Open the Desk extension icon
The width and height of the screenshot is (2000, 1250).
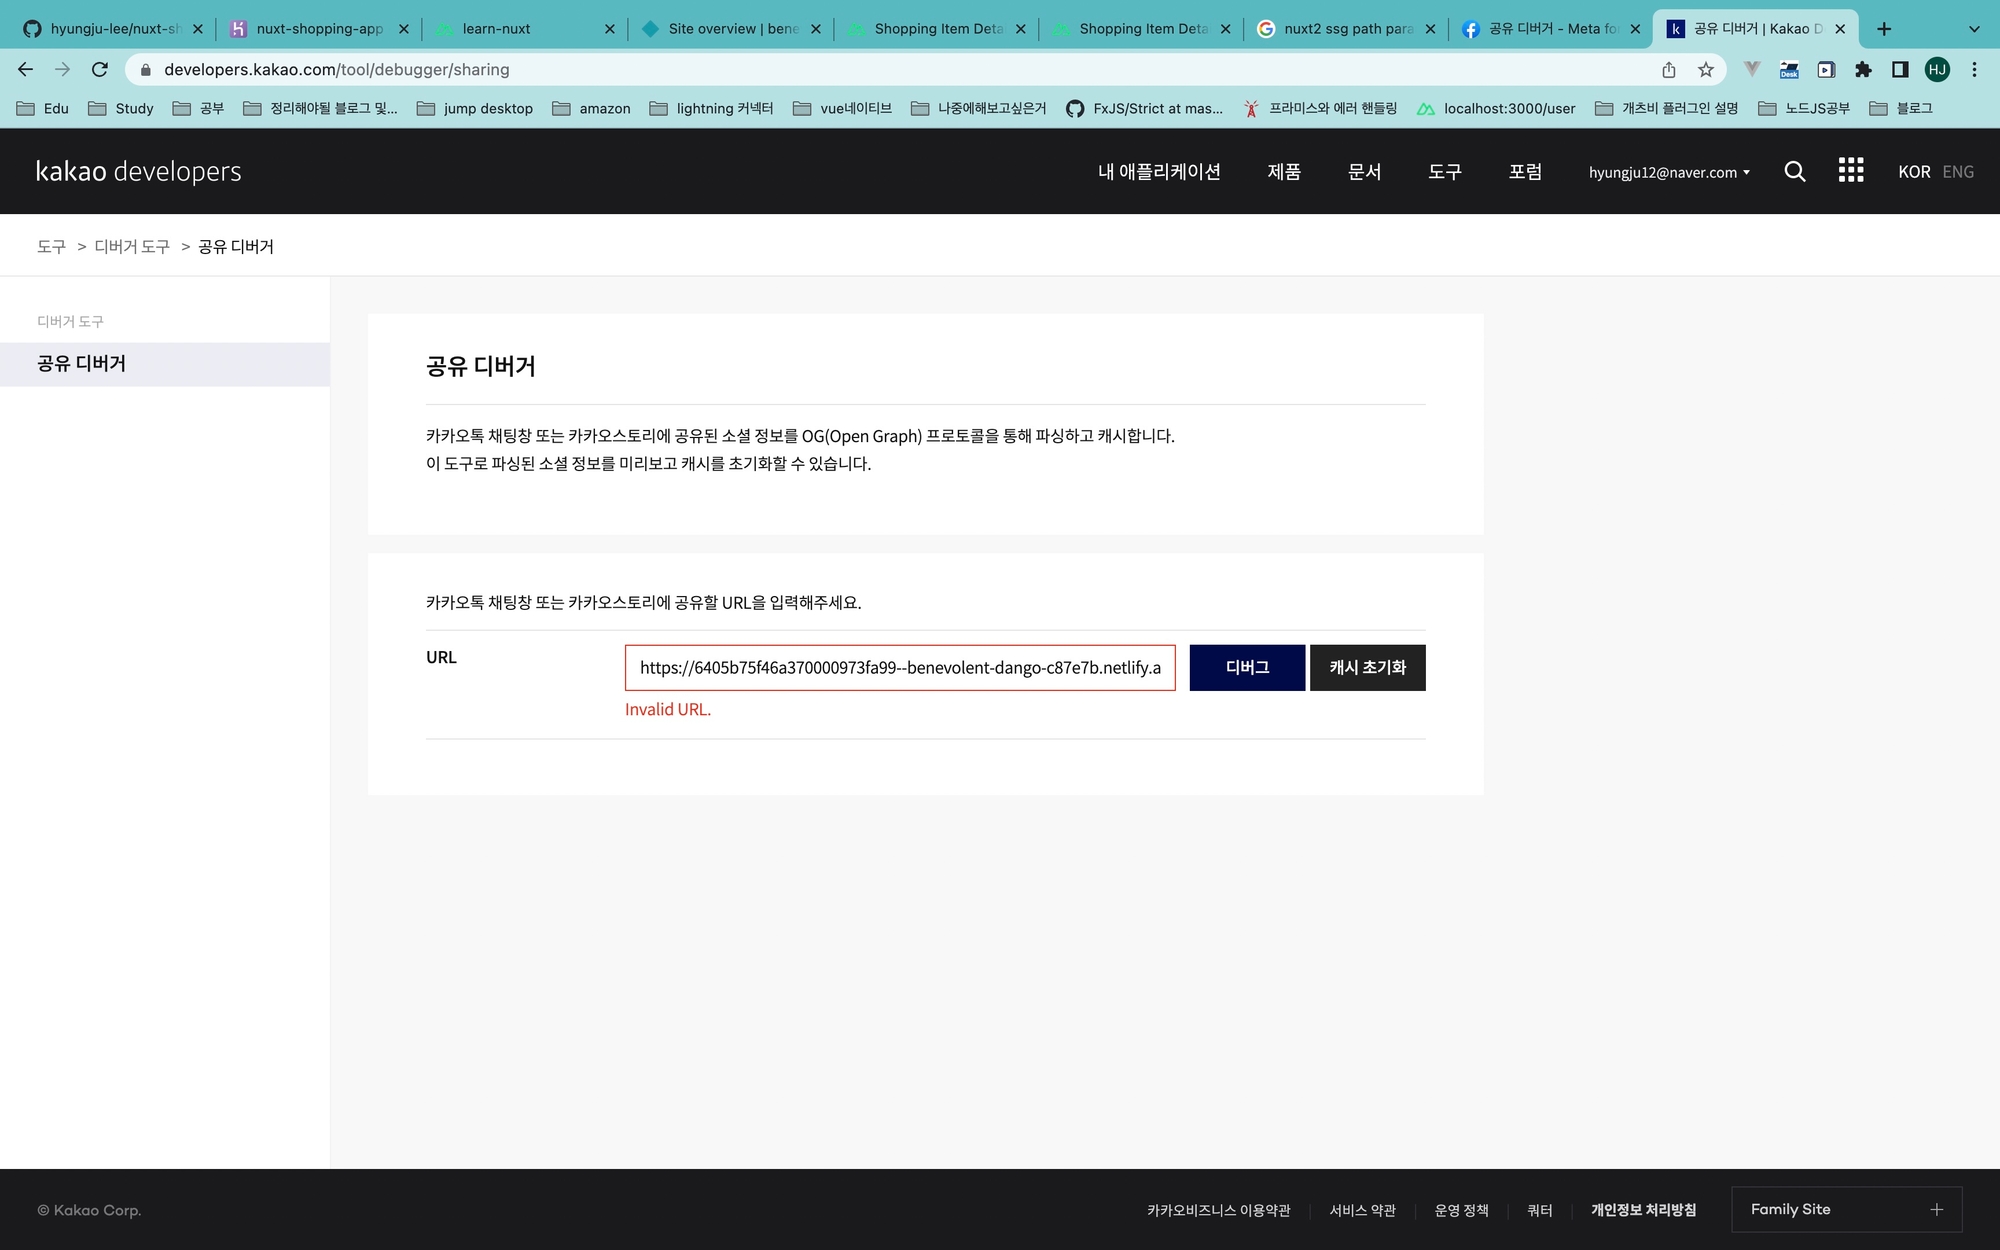pos(1789,69)
